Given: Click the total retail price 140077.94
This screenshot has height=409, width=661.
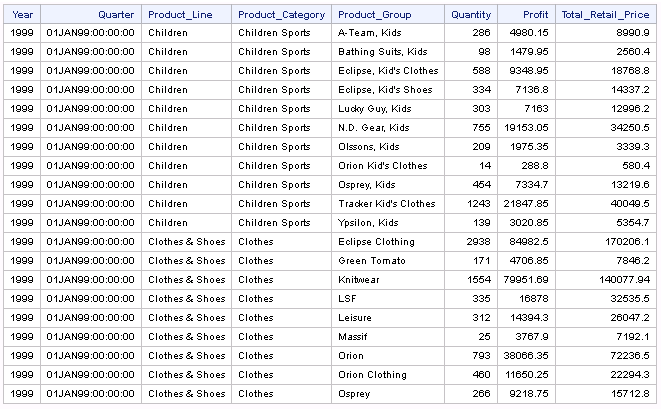Looking at the screenshot, I should click(x=624, y=280).
